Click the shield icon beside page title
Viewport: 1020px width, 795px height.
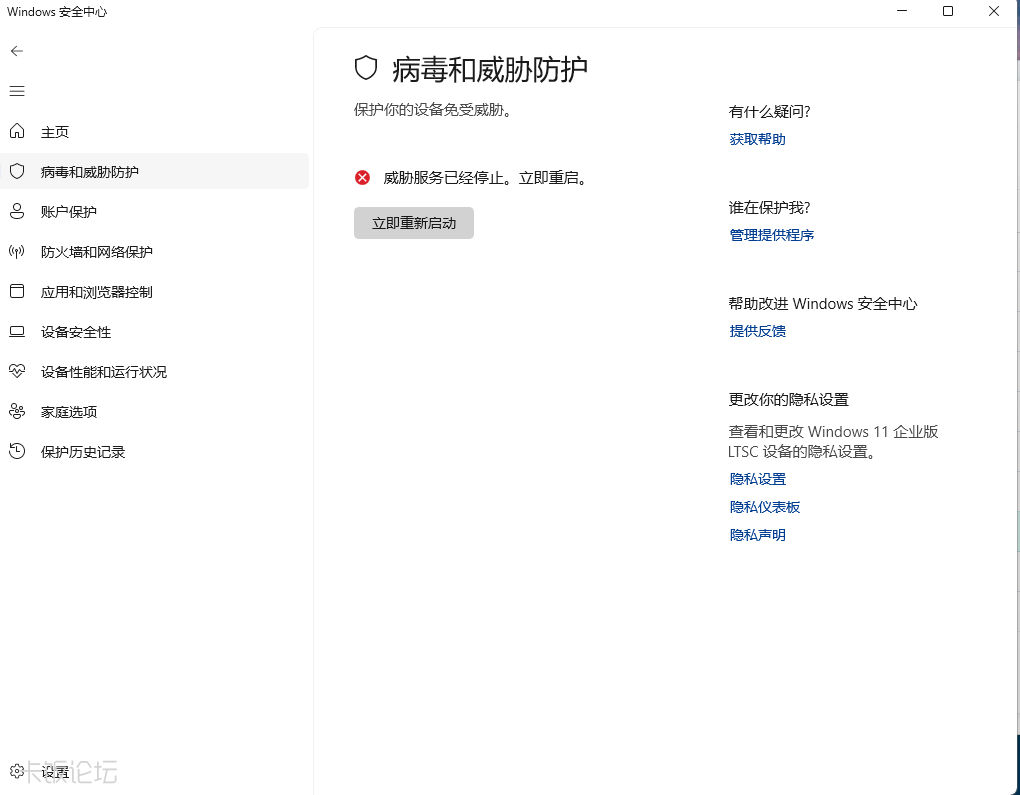pos(366,68)
